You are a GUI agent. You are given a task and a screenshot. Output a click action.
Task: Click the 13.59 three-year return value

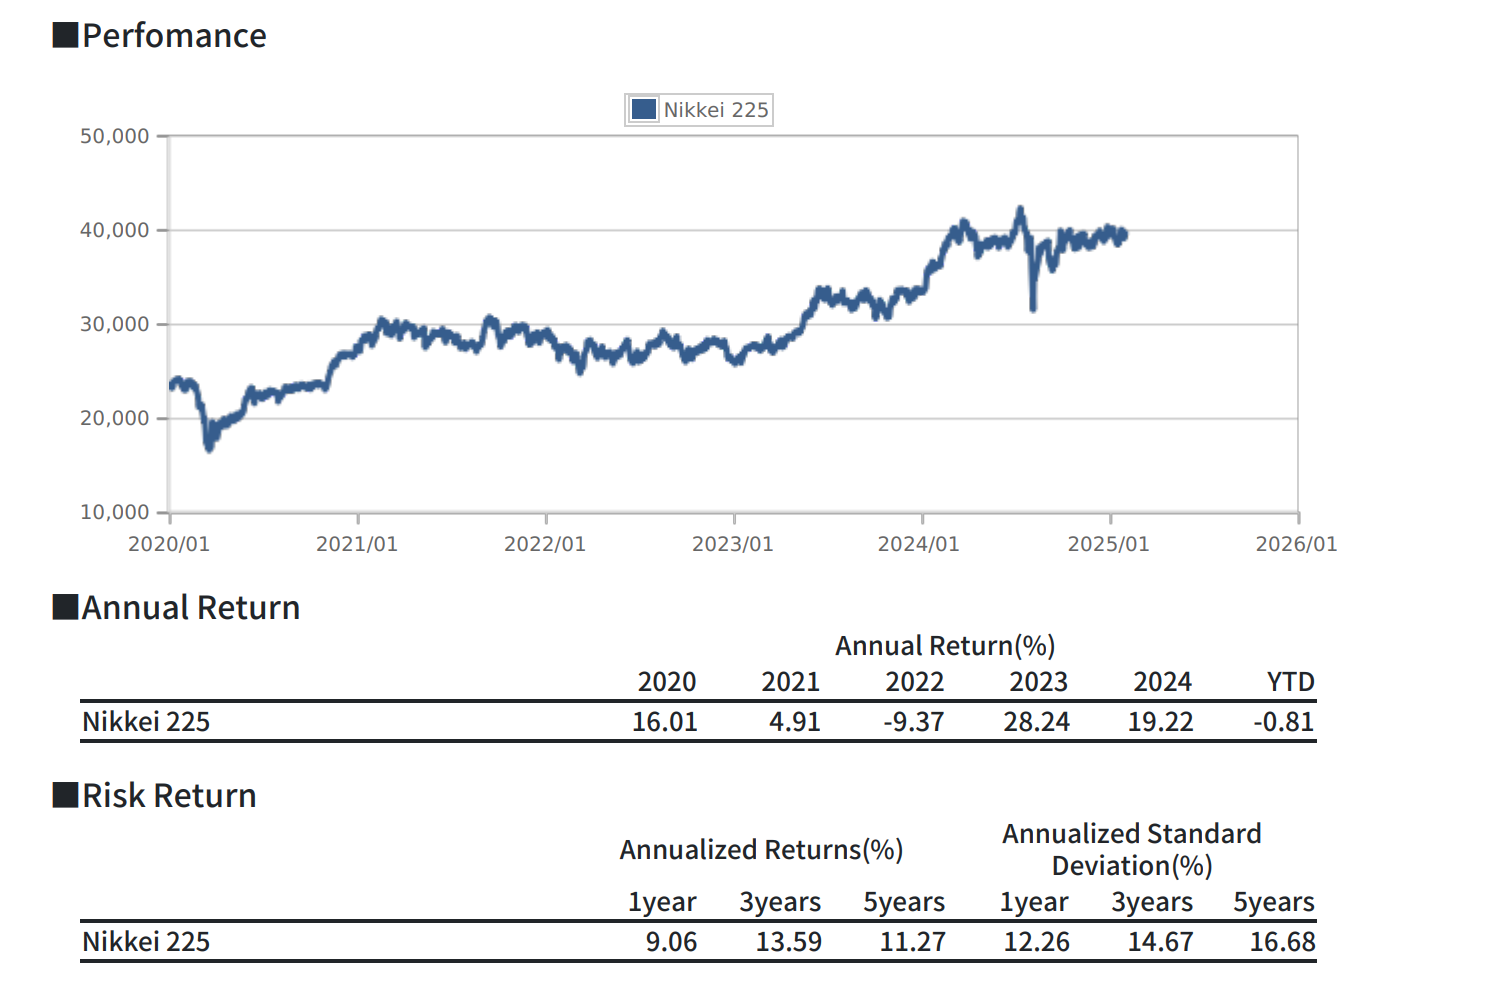(789, 942)
